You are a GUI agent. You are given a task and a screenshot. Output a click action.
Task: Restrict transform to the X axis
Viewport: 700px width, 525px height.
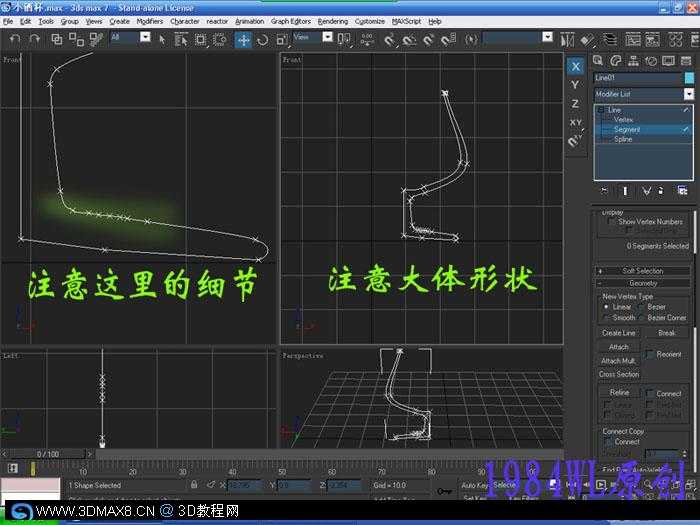coord(575,67)
